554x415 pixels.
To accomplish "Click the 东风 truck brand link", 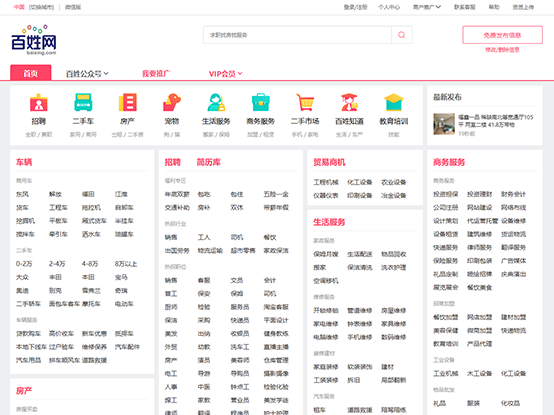I will coord(22,194).
